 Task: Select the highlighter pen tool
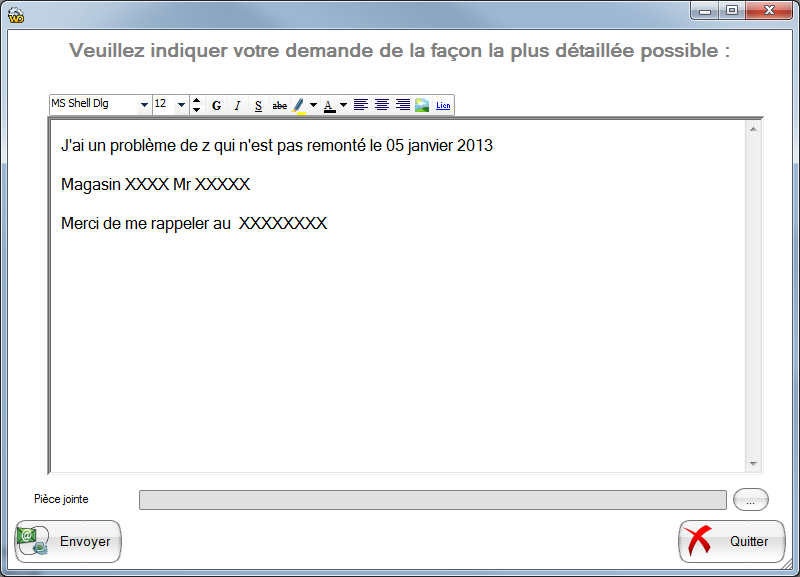(x=298, y=104)
